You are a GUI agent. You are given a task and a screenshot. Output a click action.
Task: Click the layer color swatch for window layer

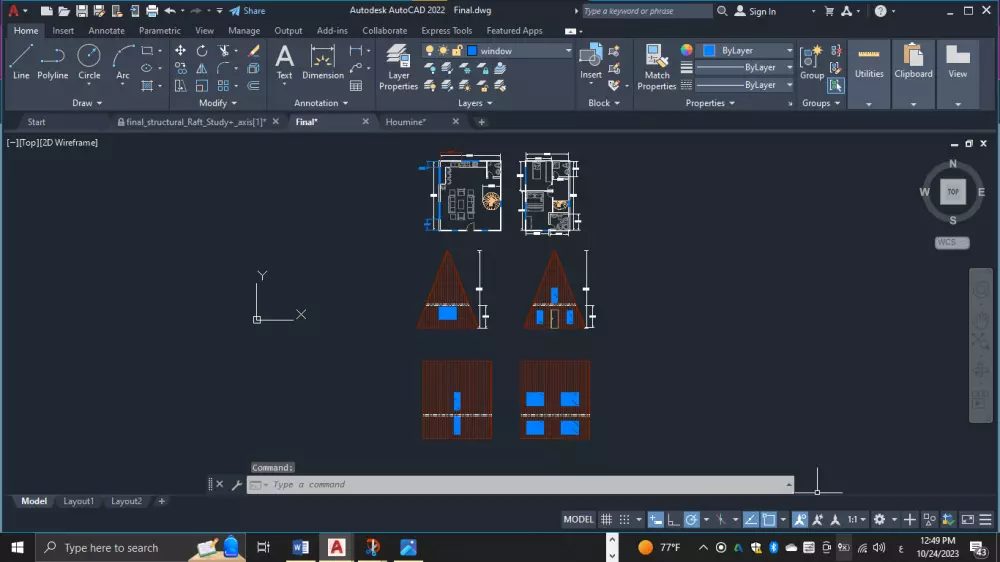pos(472,50)
